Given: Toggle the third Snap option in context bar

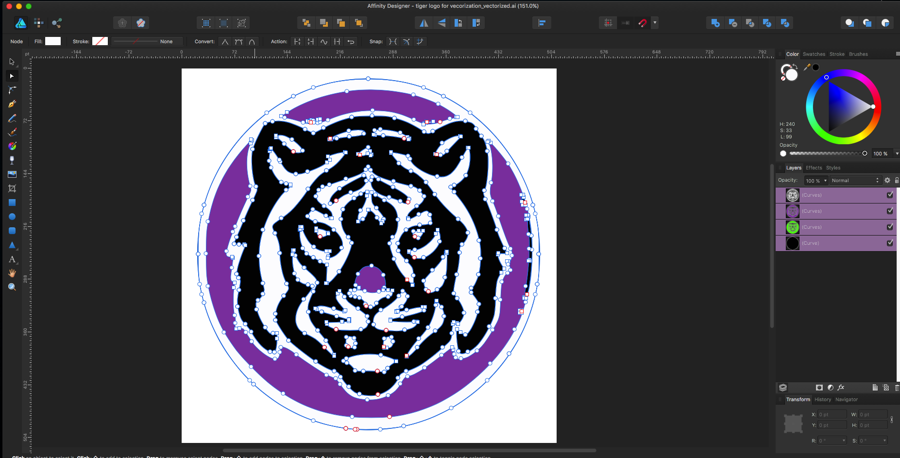Looking at the screenshot, I should click(420, 41).
